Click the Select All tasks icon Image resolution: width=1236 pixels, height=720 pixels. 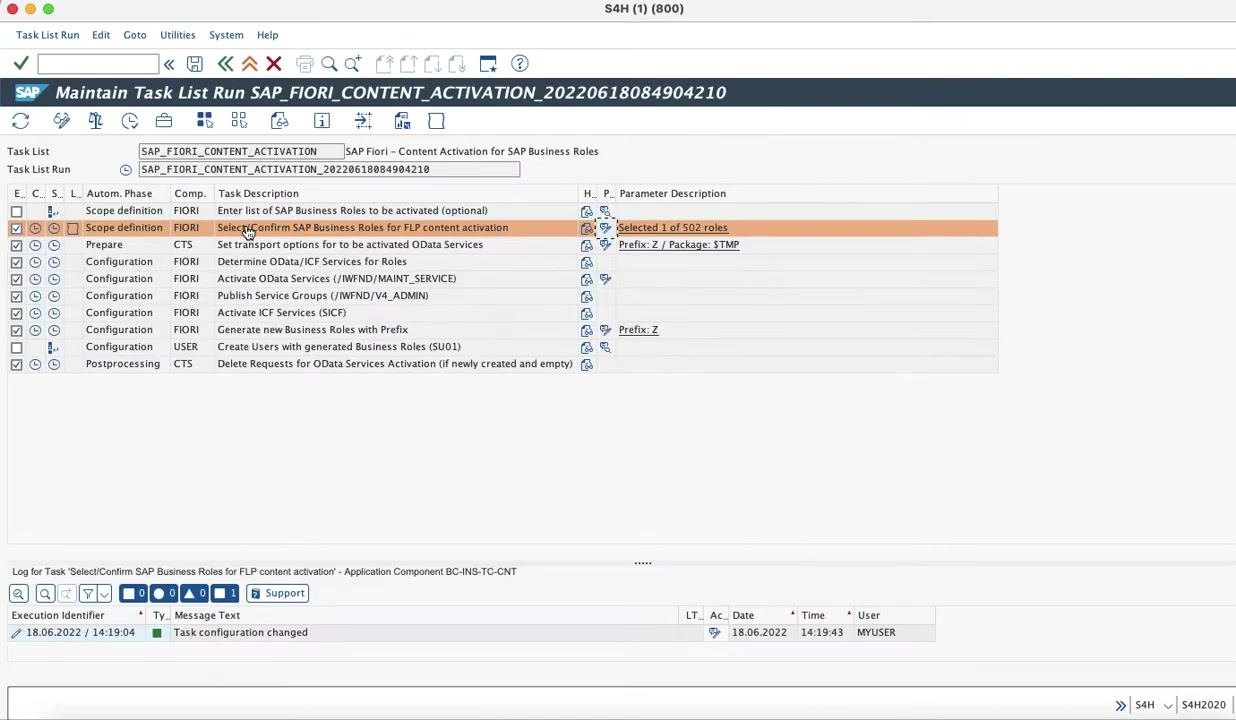click(x=205, y=121)
